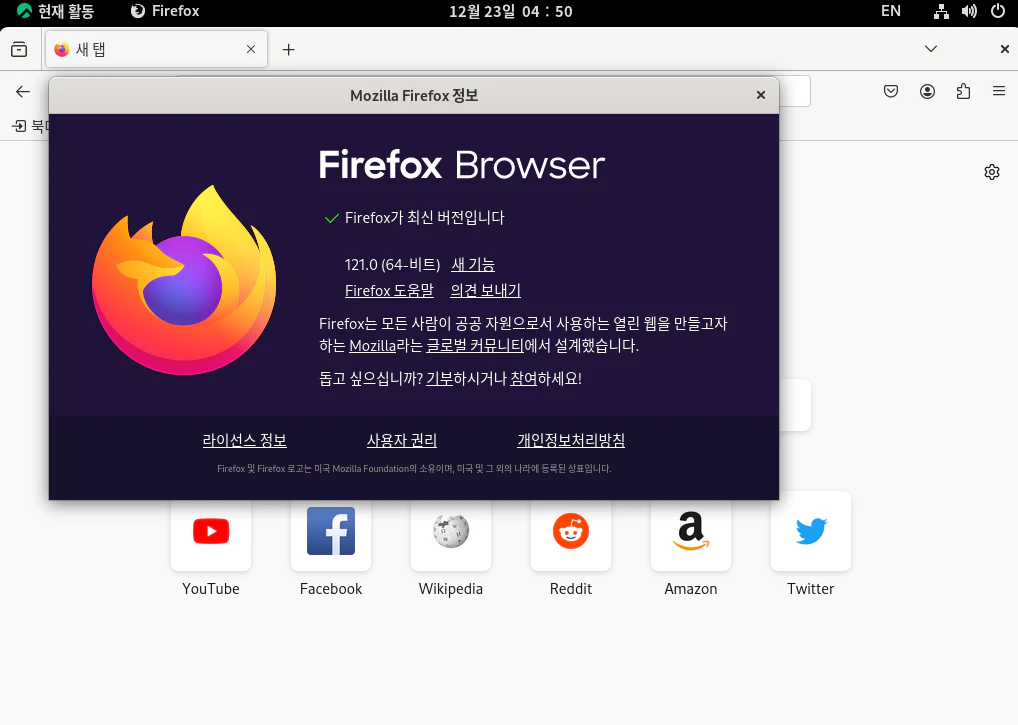This screenshot has height=725, width=1018.
Task: Open the Twitter shortcut tile
Action: [x=811, y=544]
